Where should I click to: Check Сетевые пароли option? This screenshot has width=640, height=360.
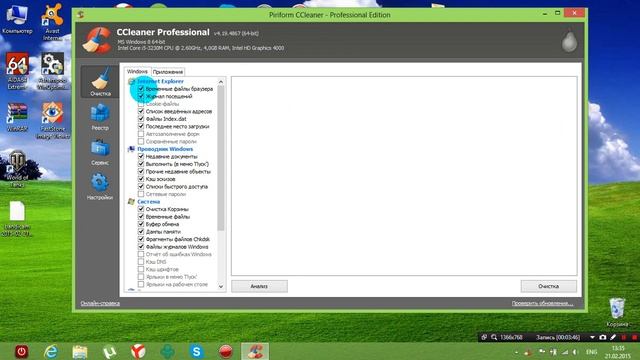coord(141,194)
